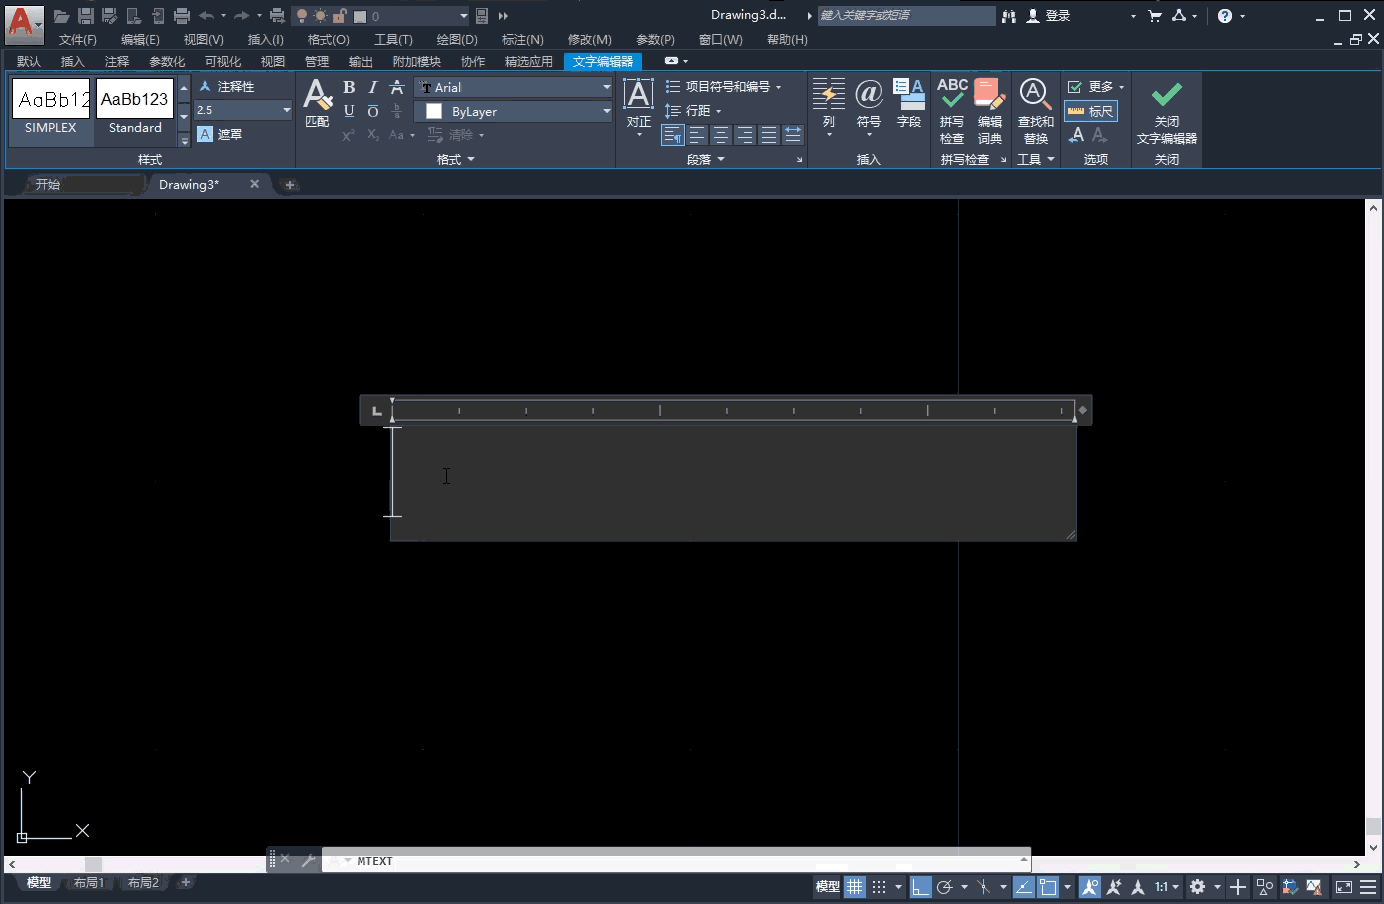Viewport: 1384px width, 904px height.
Task: Insert a Field (字段) in text
Action: pos(908,104)
